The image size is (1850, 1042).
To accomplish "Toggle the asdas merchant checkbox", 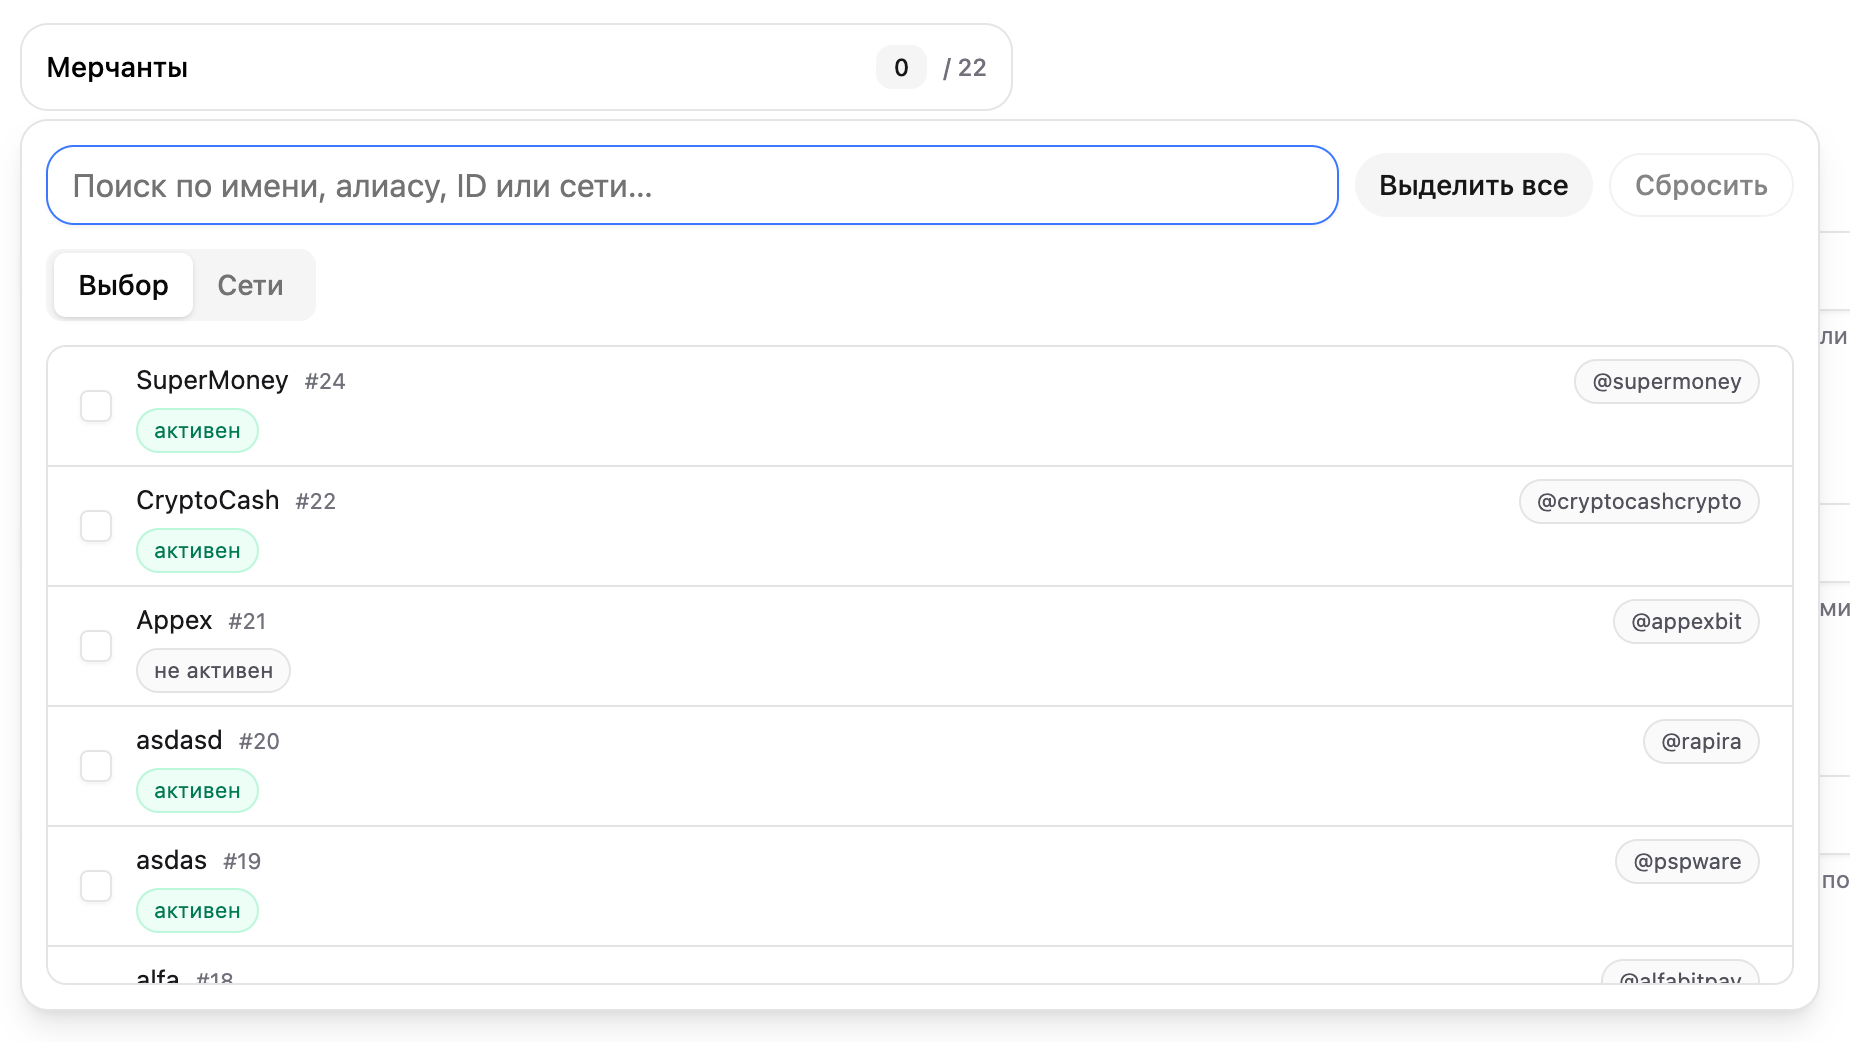I will pos(96,886).
